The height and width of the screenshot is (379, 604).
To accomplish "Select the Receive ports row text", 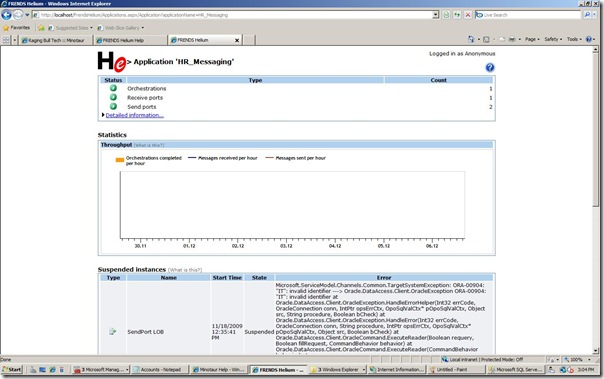I will pyautogui.click(x=145, y=98).
